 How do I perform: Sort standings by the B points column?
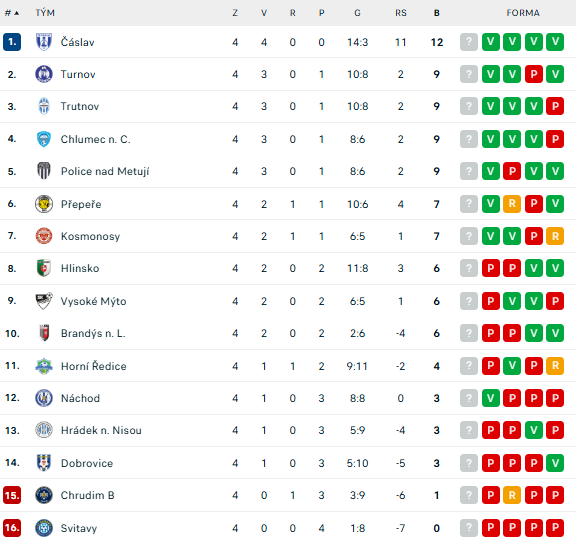pyautogui.click(x=436, y=13)
